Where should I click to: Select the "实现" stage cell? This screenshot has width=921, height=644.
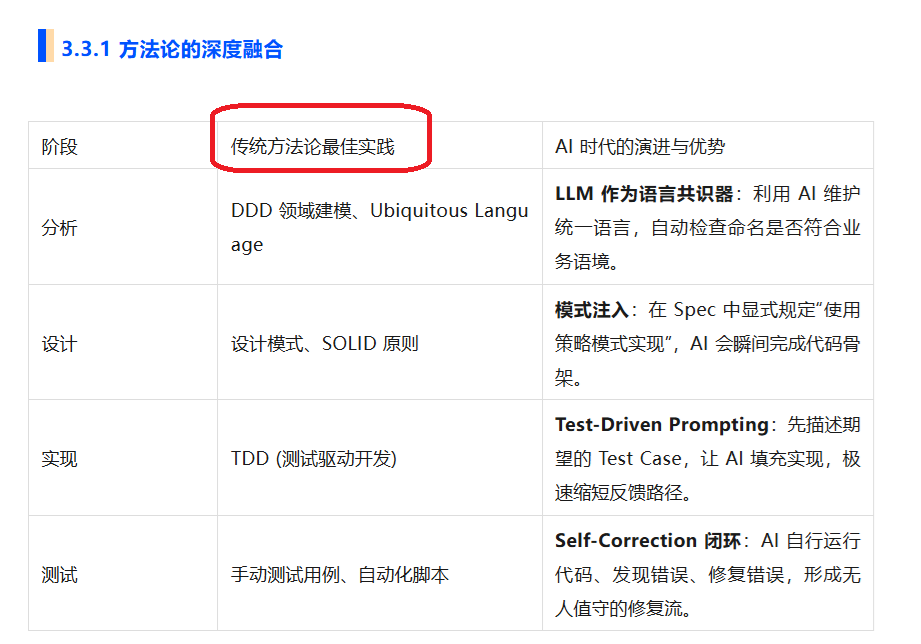(x=60, y=459)
